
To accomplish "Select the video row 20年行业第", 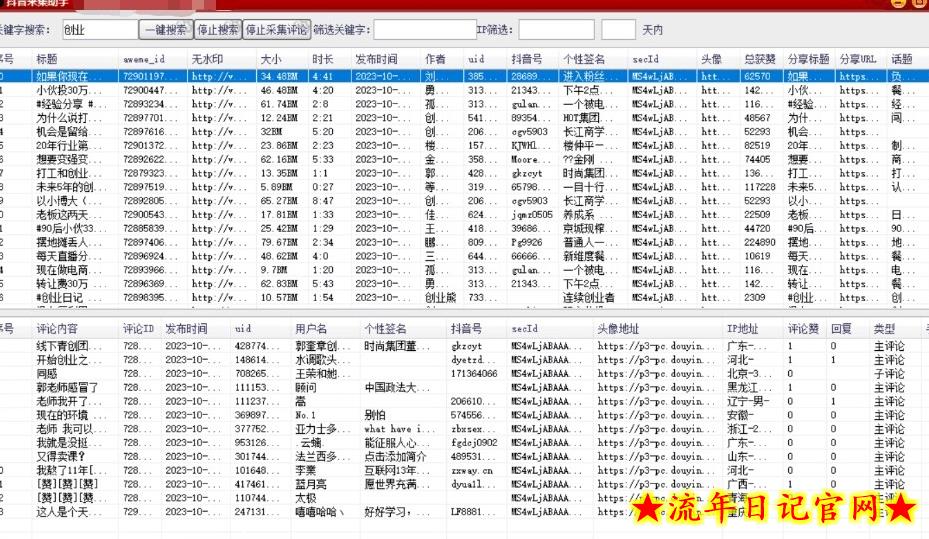I will point(462,145).
